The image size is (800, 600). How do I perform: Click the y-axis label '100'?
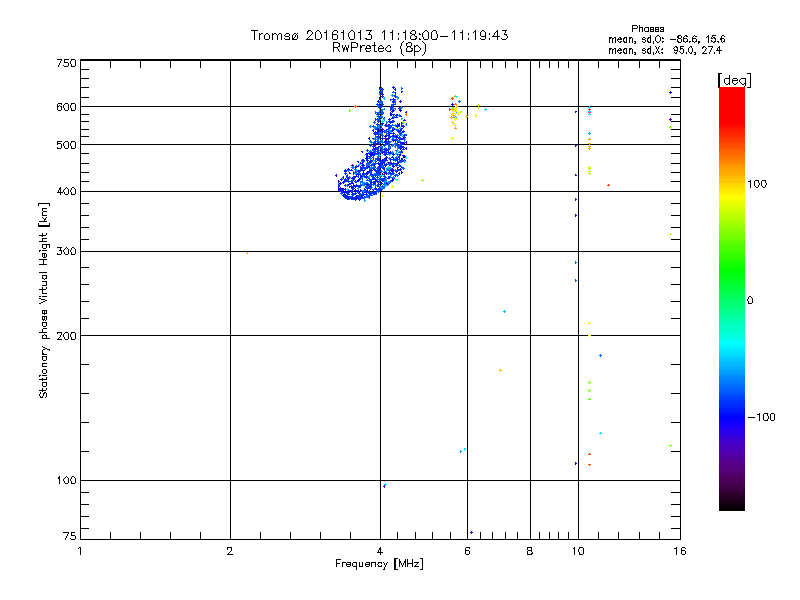pos(66,480)
